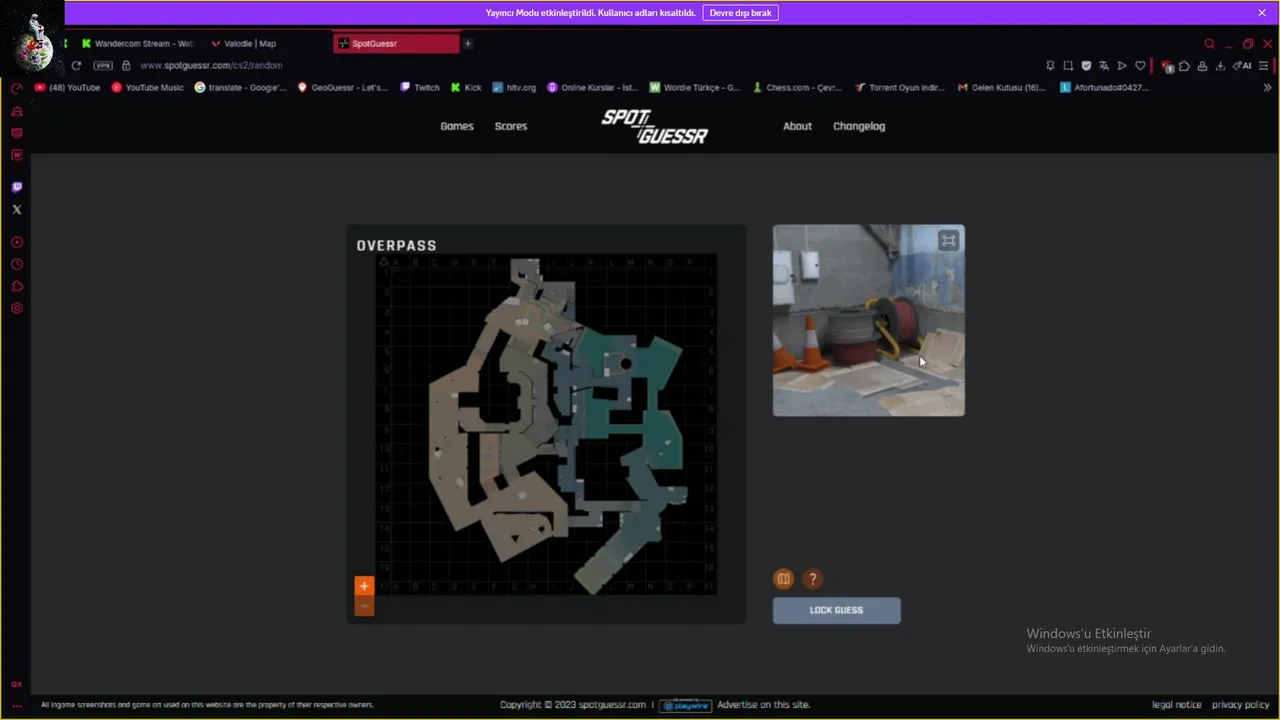
Task: Open the settings gear icon in sidebar
Action: 17,309
